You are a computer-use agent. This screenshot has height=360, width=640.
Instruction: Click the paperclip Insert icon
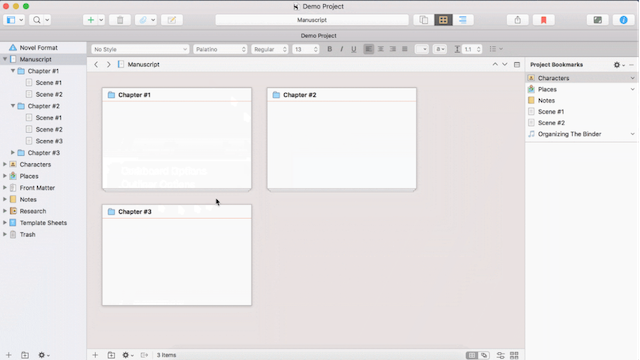pos(143,20)
